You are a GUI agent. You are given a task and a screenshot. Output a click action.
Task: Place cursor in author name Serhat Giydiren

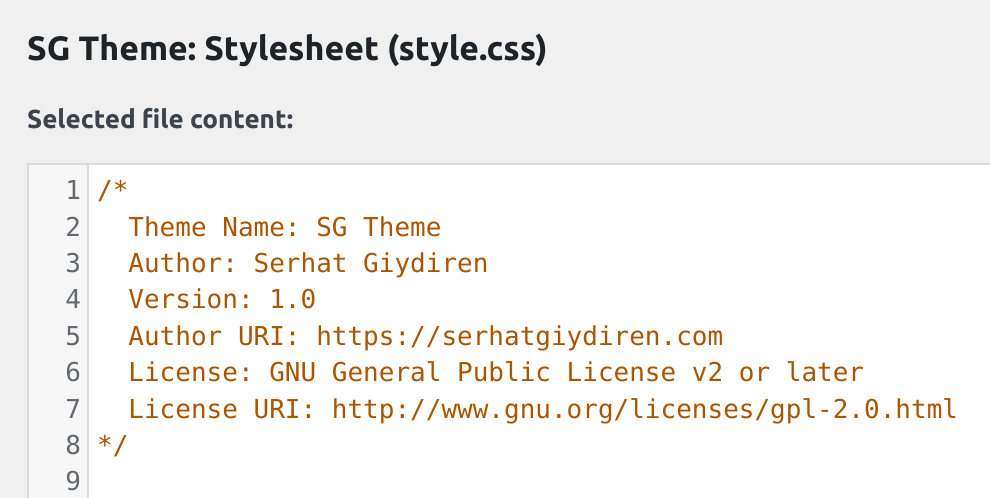click(371, 263)
